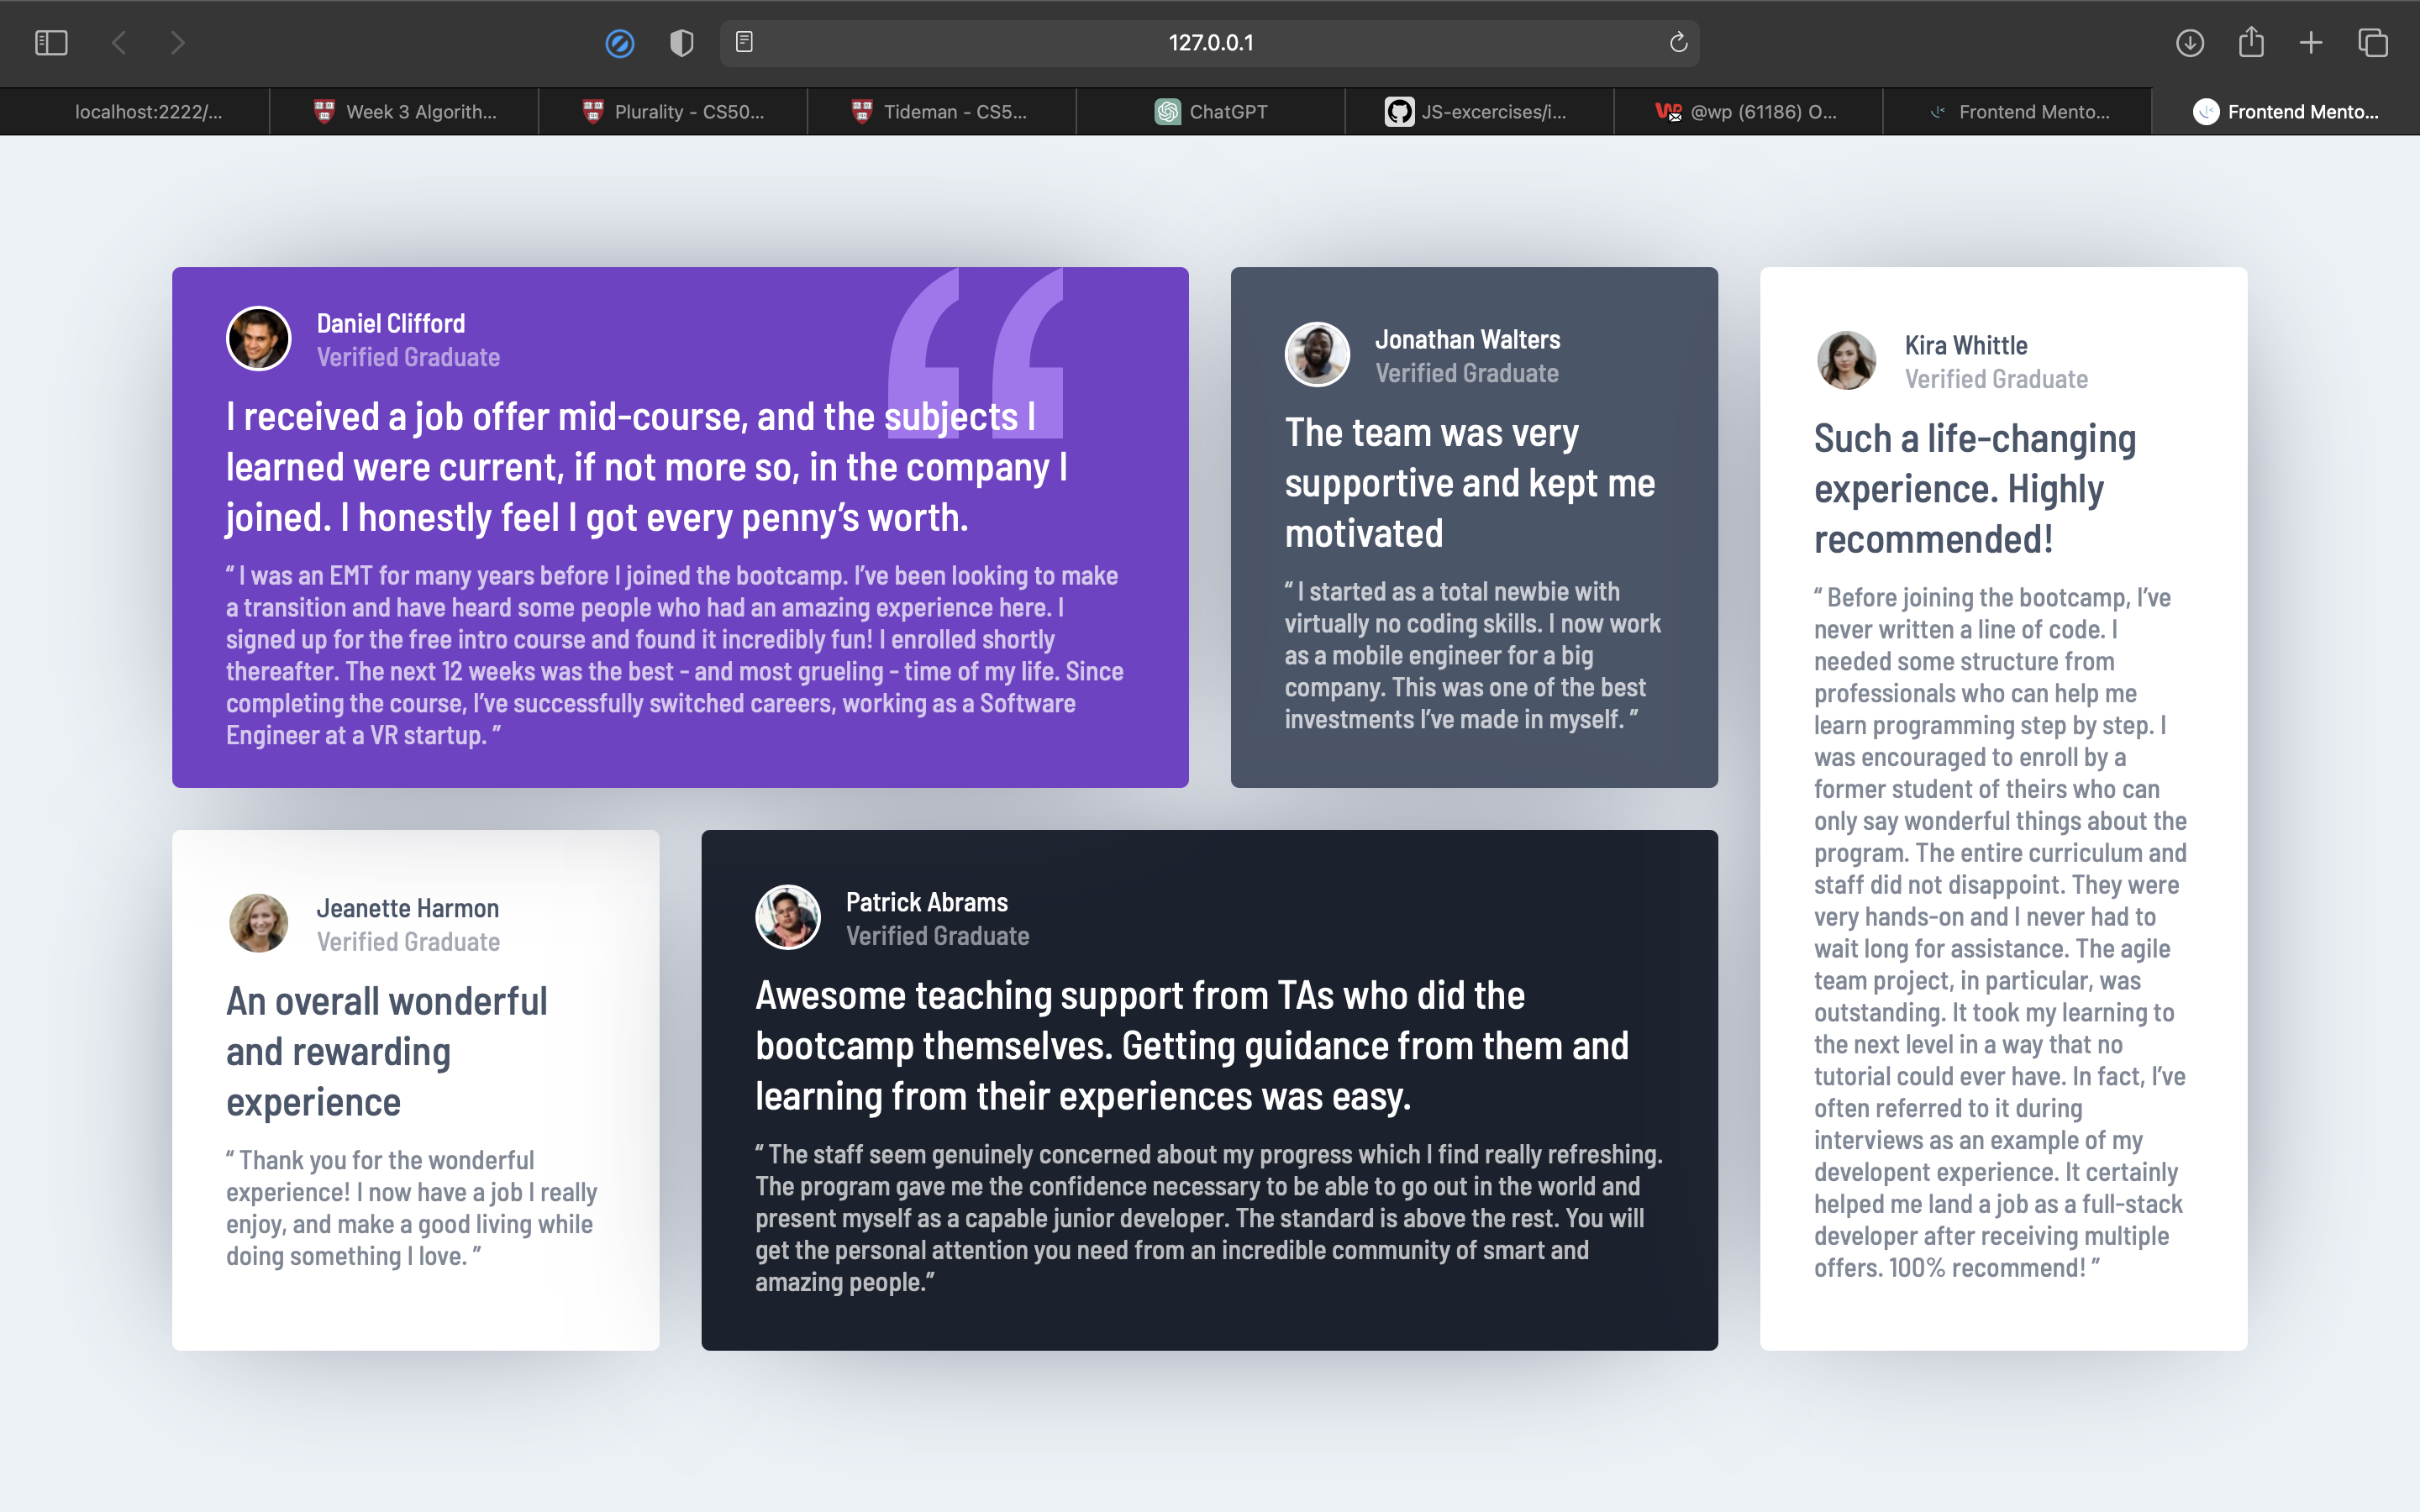Viewport: 2420px width, 1512px height.
Task: Click the blue content blocker extension icon
Action: (620, 43)
